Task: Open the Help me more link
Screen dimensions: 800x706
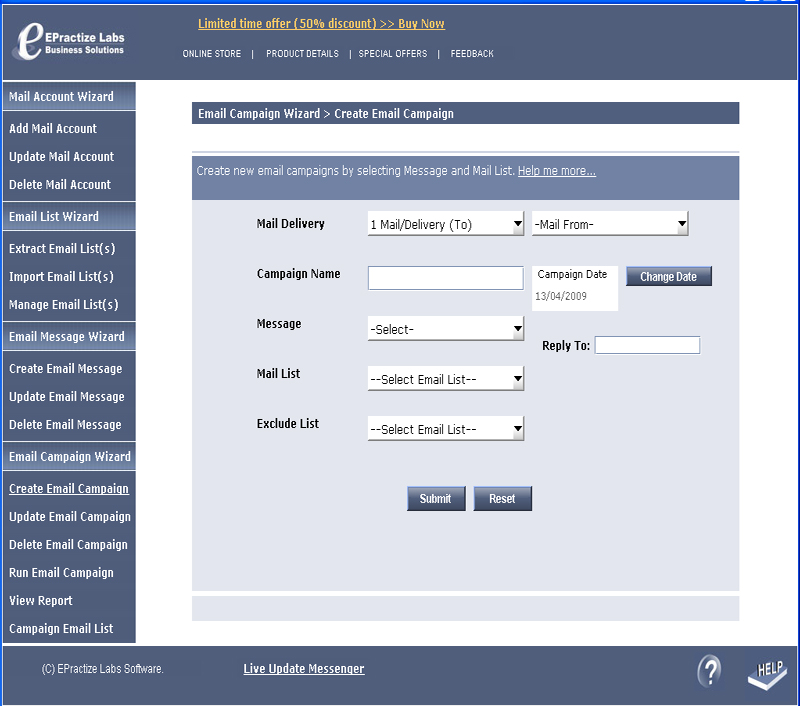Action: coord(557,171)
